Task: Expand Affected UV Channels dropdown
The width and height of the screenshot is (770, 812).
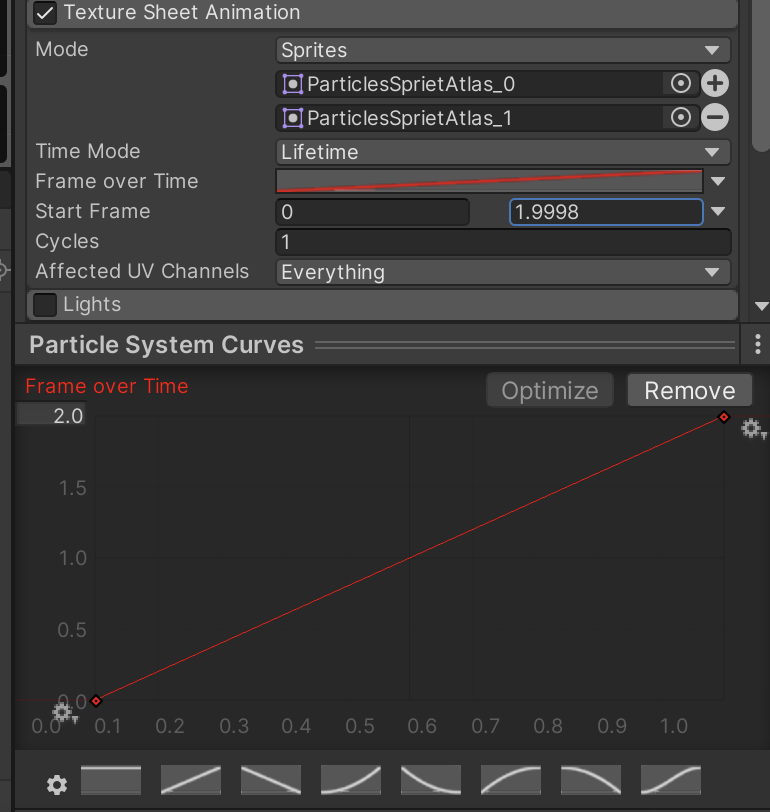Action: click(503, 272)
